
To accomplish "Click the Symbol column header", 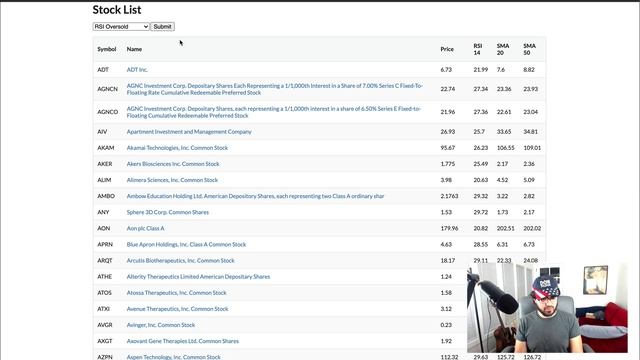I will coord(107,49).
